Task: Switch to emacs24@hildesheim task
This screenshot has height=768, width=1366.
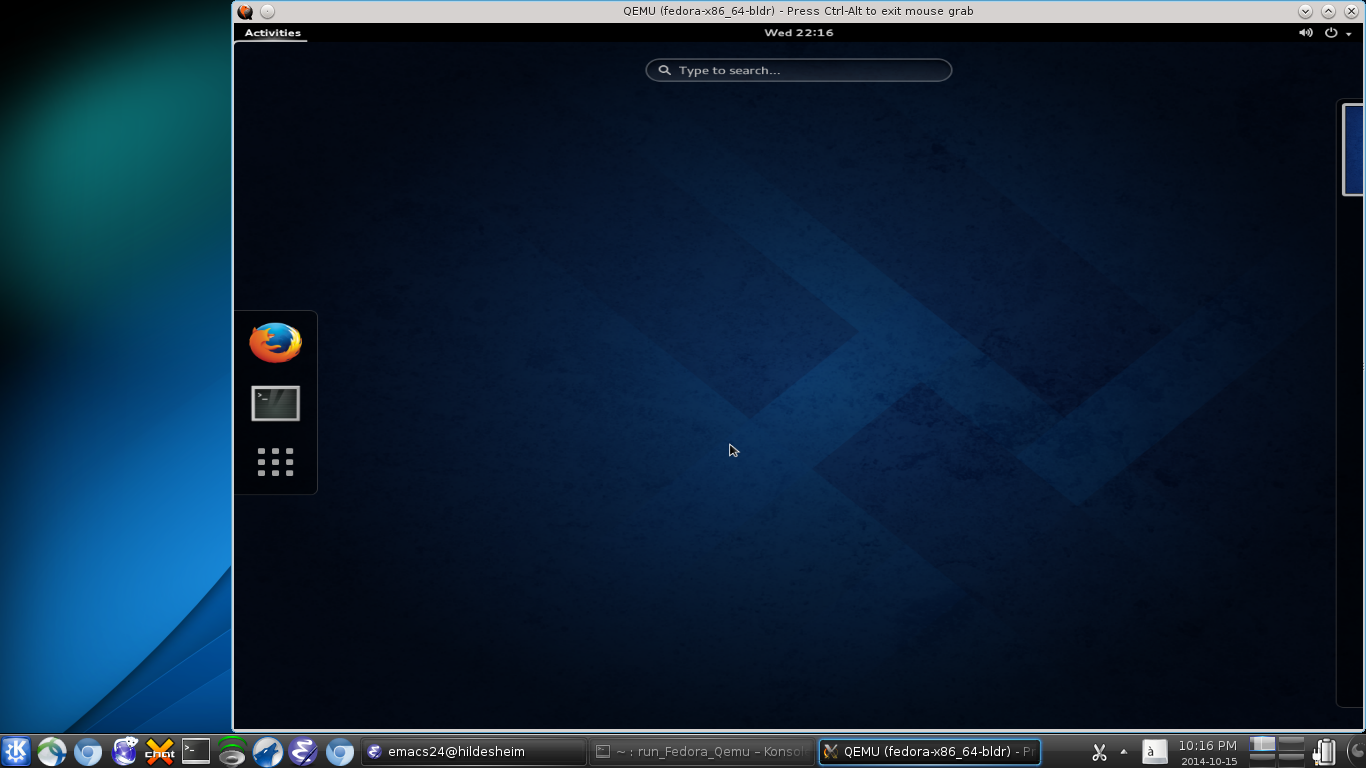Action: click(473, 752)
